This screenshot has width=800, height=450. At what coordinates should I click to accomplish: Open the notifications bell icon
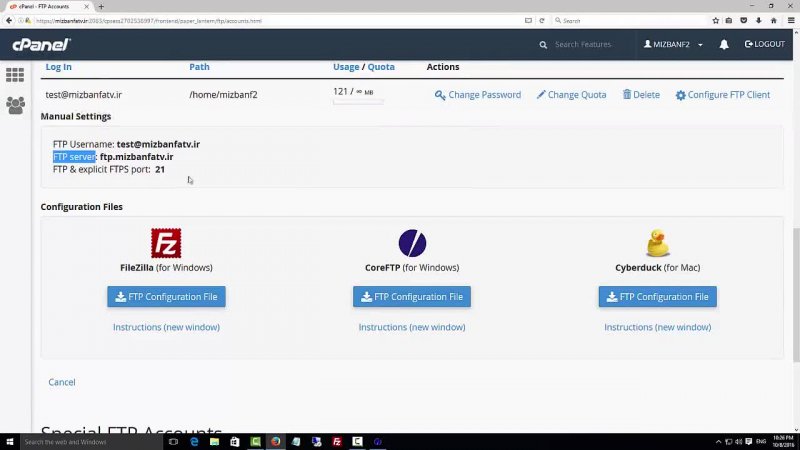point(724,45)
